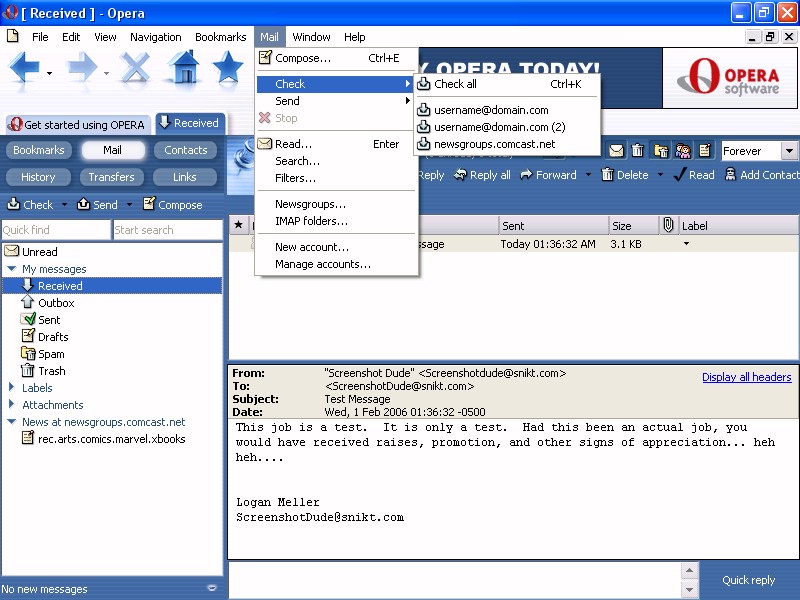
Task: Open the Bookmarks menu in menu bar
Action: click(x=220, y=37)
